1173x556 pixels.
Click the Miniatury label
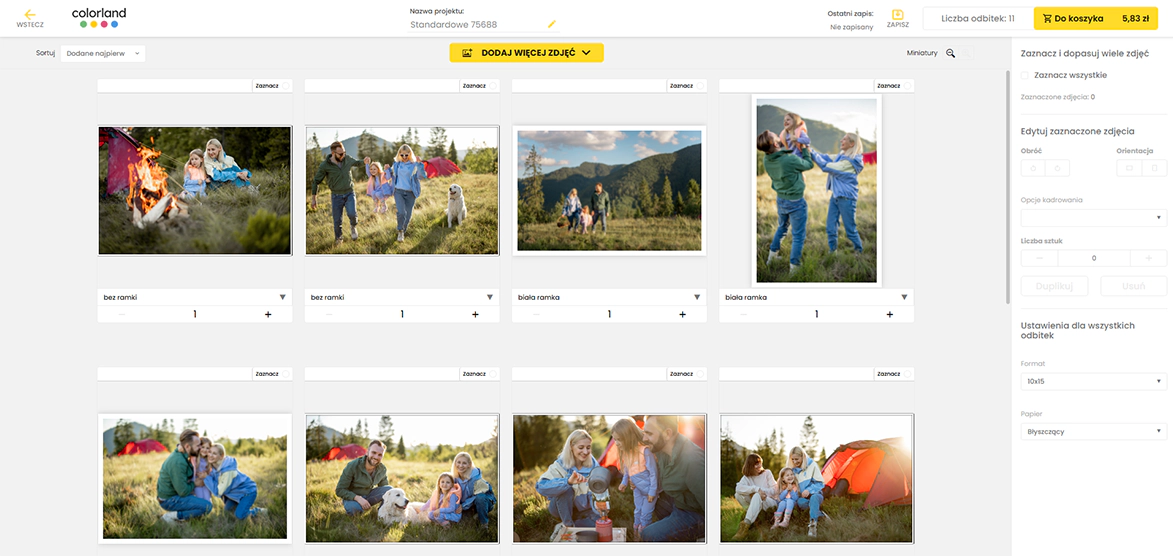tap(922, 53)
